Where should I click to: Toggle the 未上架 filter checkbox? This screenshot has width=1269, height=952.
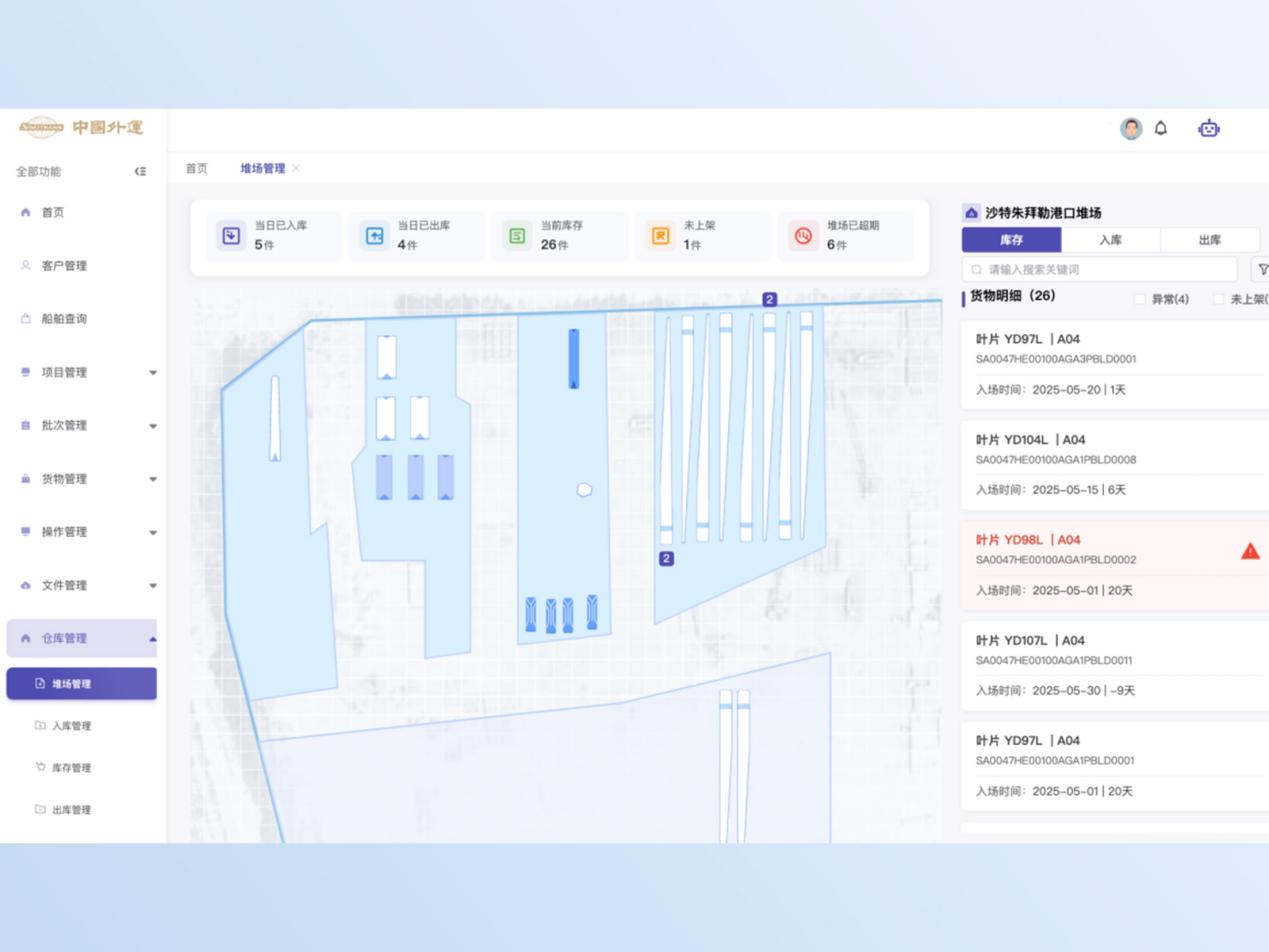(x=1218, y=299)
